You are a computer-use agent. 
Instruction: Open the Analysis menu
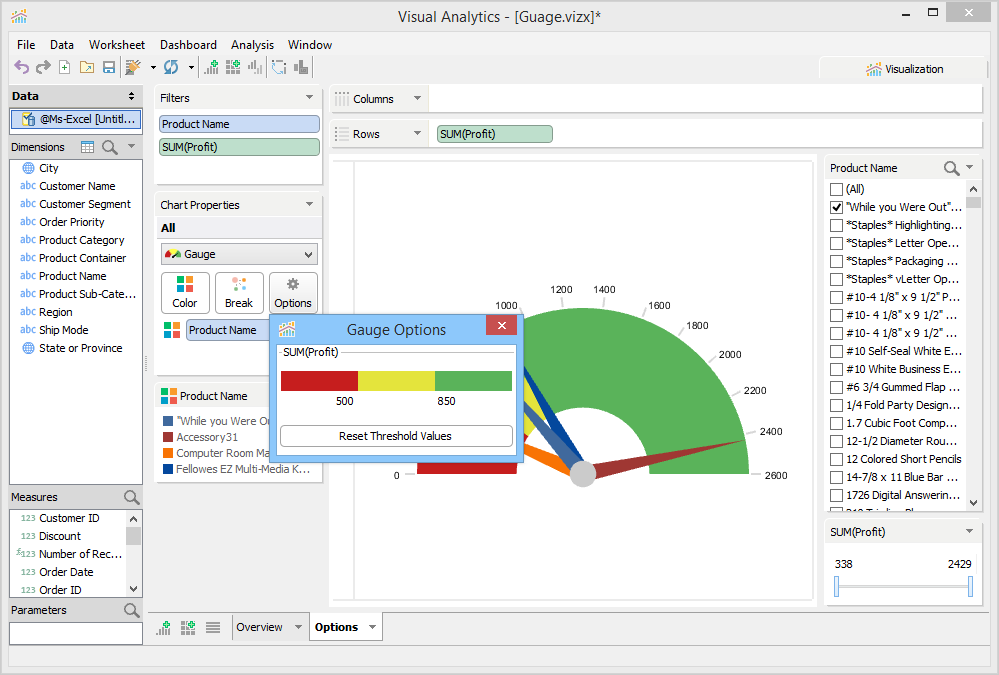(252, 45)
